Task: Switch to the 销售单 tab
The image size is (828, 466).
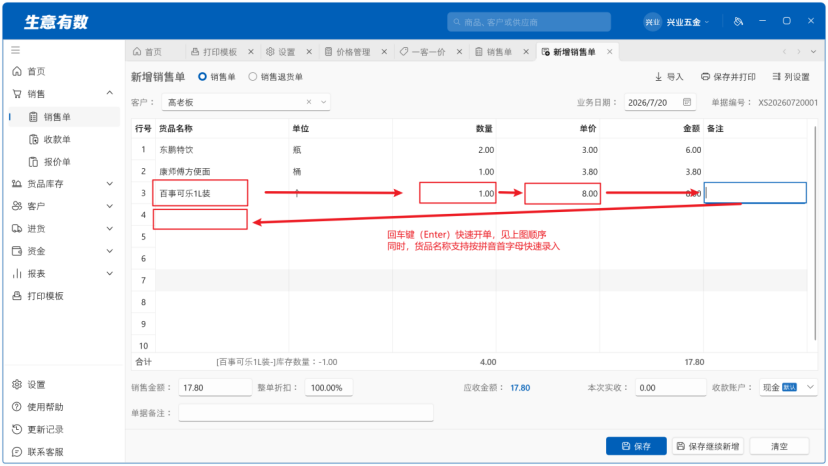Action: tap(494, 52)
